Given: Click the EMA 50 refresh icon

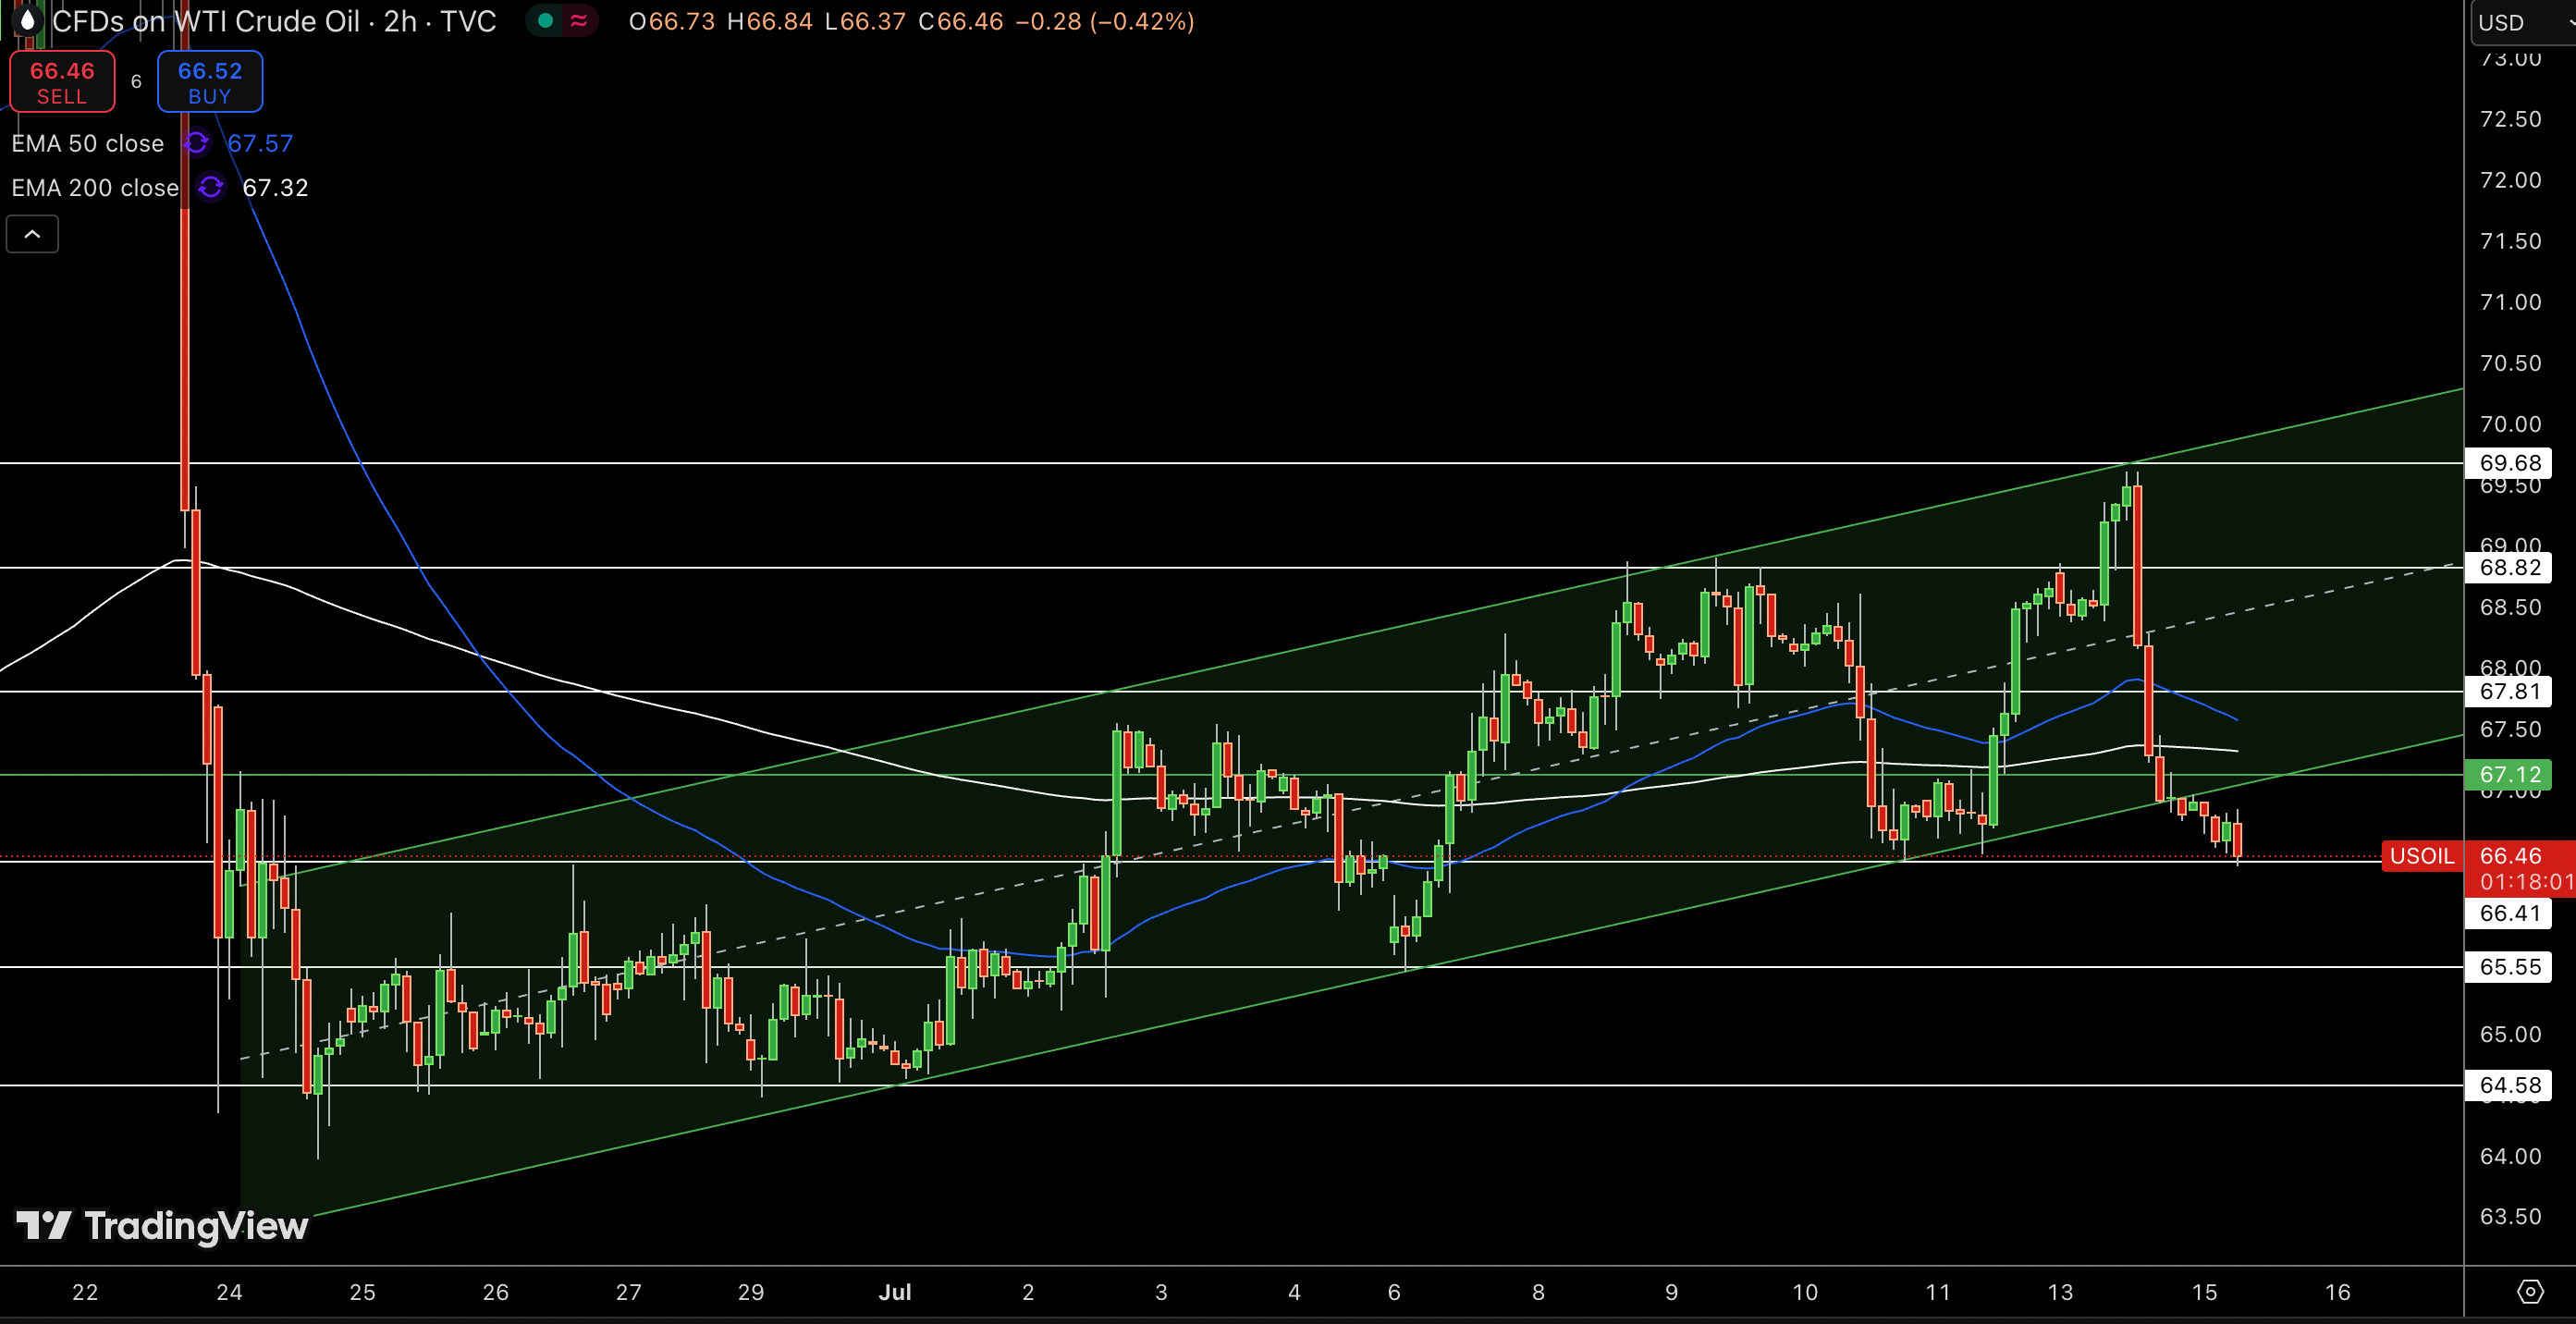Looking at the screenshot, I should 196,143.
